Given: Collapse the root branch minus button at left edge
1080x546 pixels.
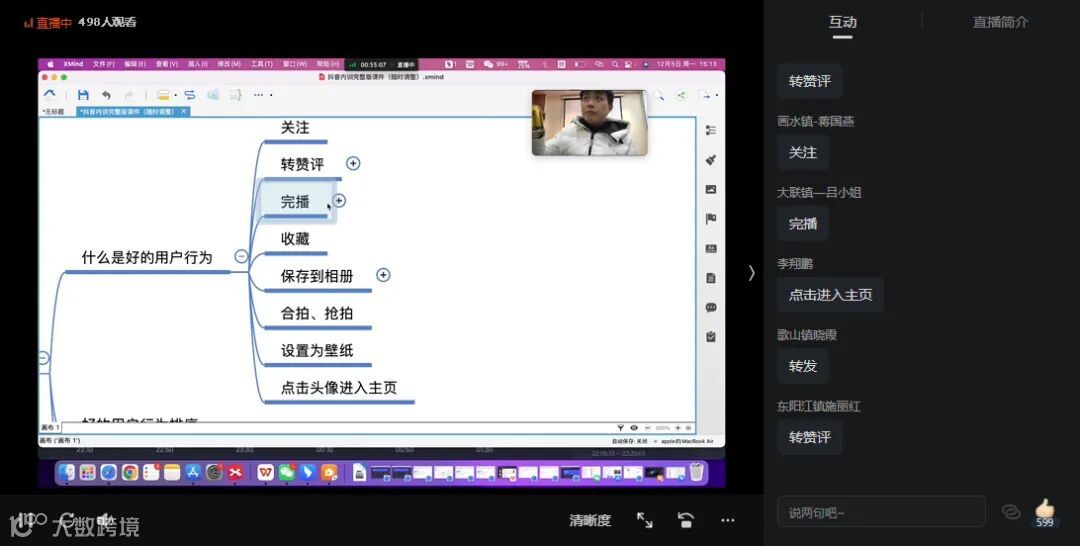Looking at the screenshot, I should pos(43,358).
